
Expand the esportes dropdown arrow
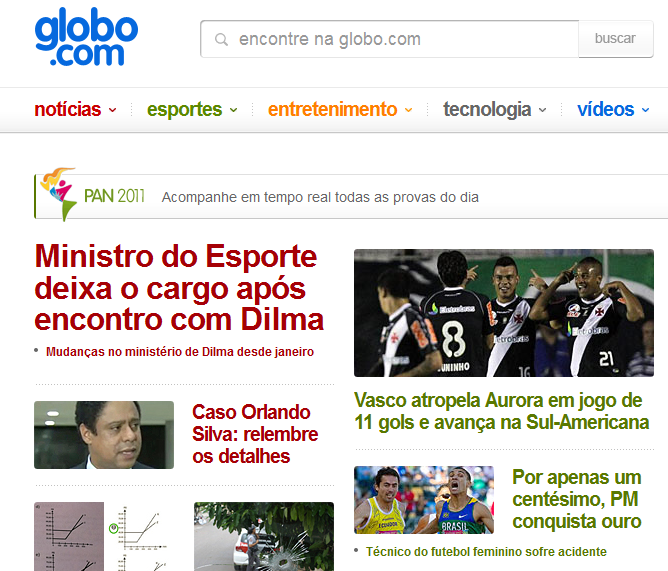(x=233, y=110)
